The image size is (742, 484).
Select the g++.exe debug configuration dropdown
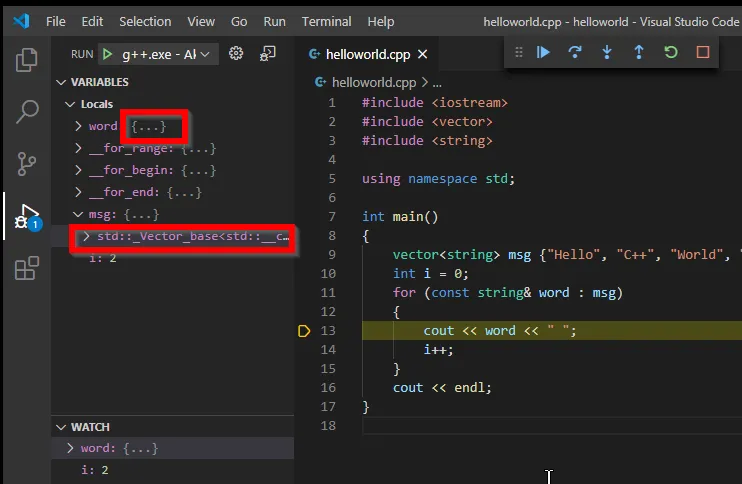pos(159,54)
